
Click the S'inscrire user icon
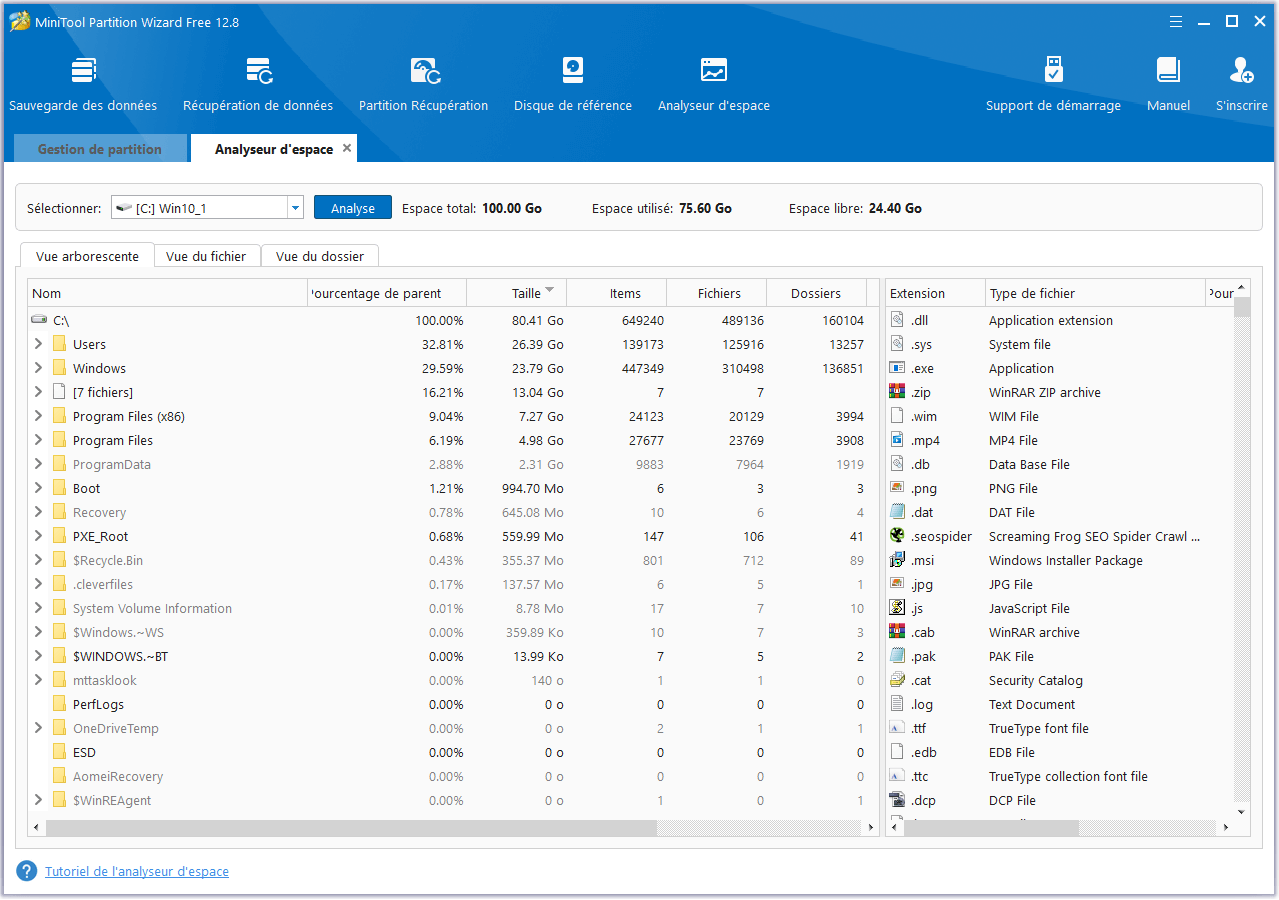click(x=1241, y=72)
